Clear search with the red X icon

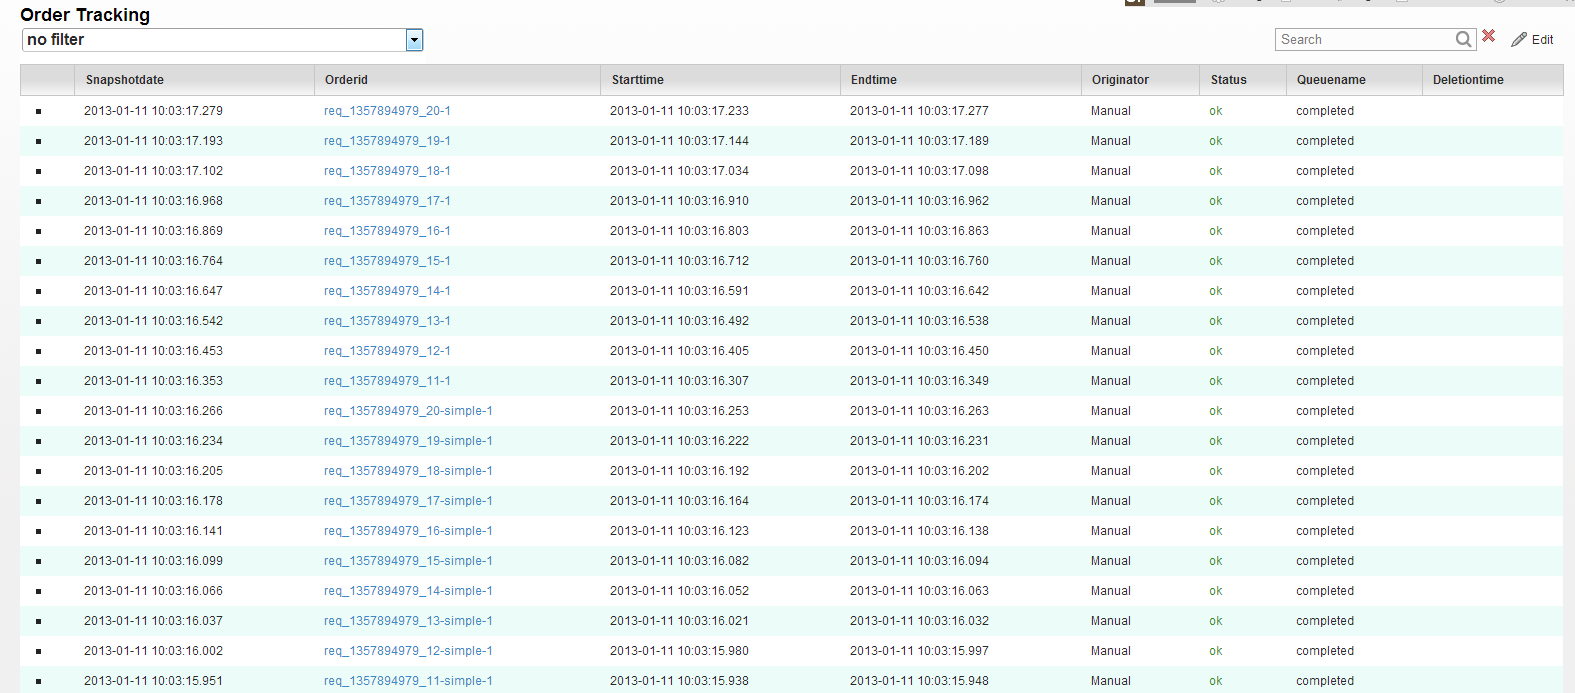[1488, 36]
